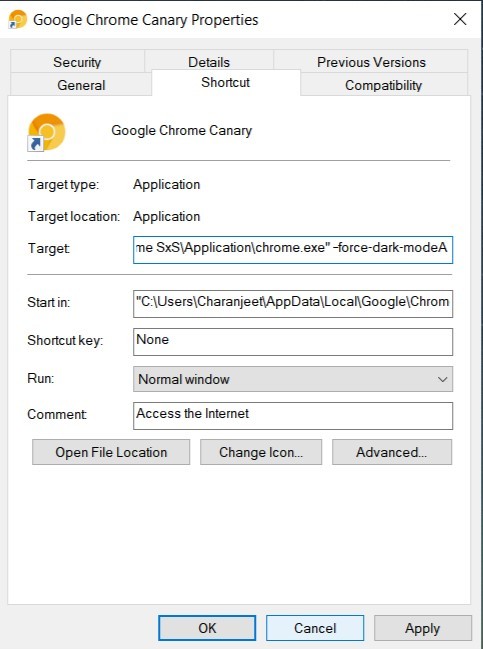Switch to the Details tab
The width and height of the screenshot is (483, 649).
(209, 62)
